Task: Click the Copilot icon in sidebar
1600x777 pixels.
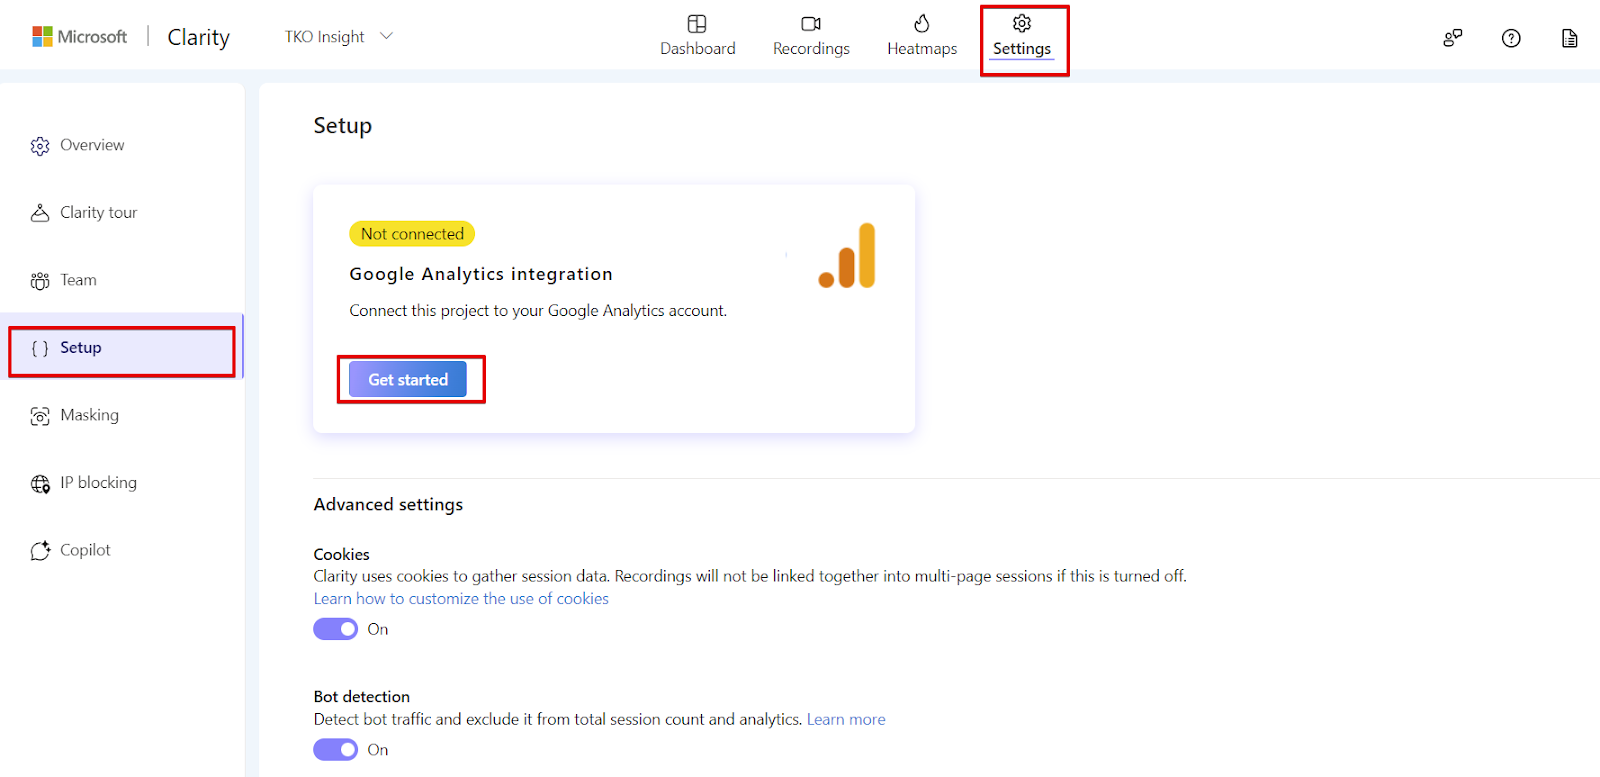Action: click(x=40, y=551)
